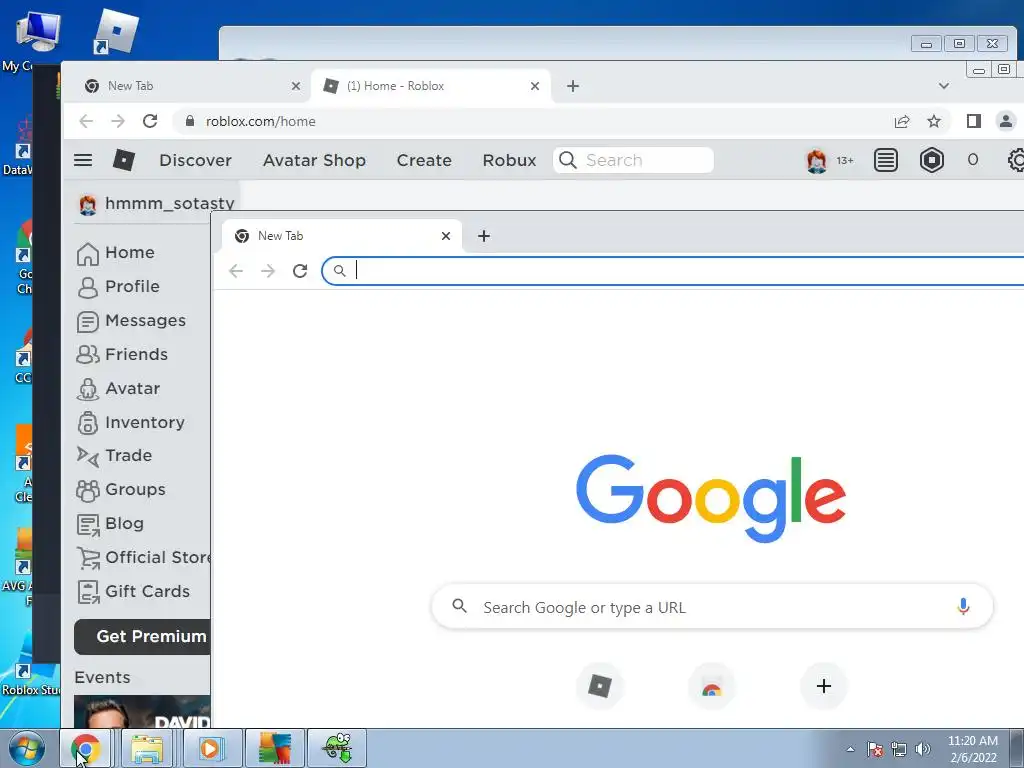1024x768 pixels.
Task: Click the Roblox search field
Action: click(x=633, y=160)
